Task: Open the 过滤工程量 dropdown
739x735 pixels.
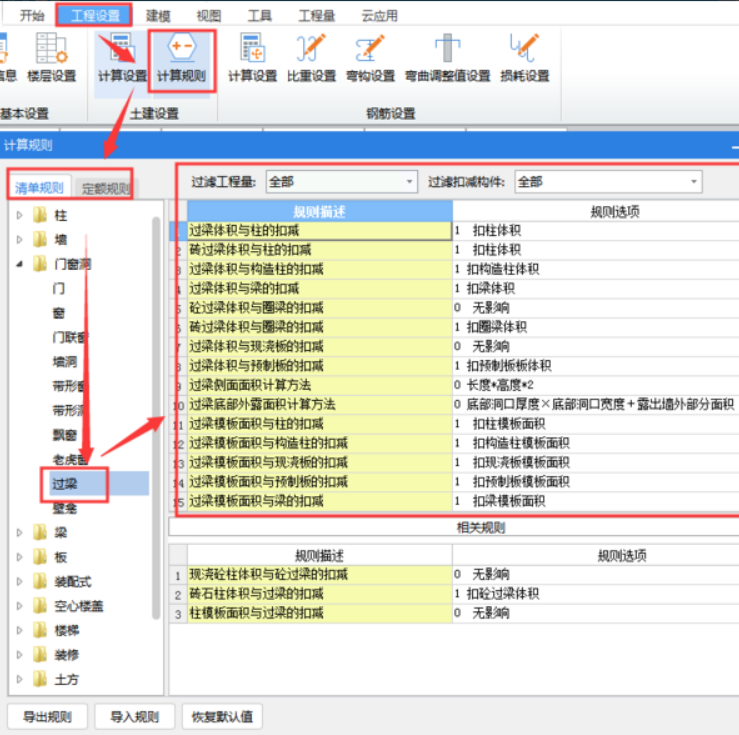Action: click(x=341, y=182)
